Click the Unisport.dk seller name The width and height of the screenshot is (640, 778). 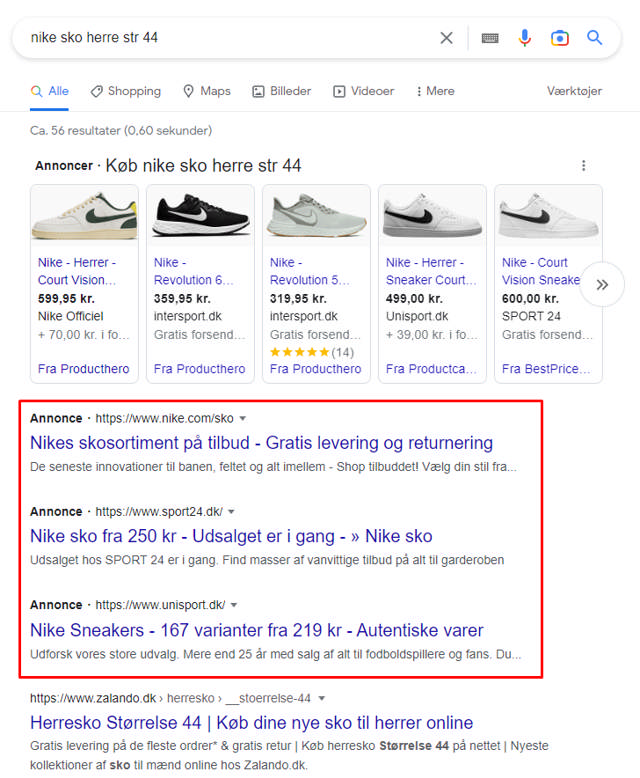[x=417, y=317]
